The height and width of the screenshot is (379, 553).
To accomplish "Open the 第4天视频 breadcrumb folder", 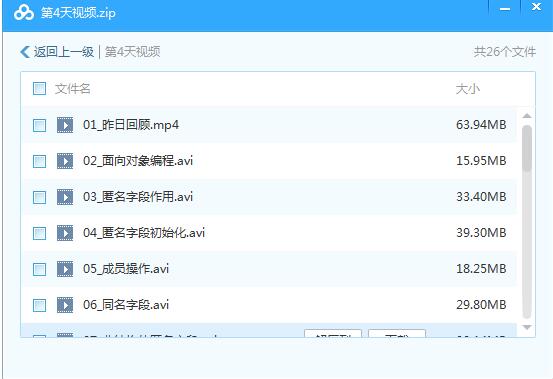I will pyautogui.click(x=133, y=52).
